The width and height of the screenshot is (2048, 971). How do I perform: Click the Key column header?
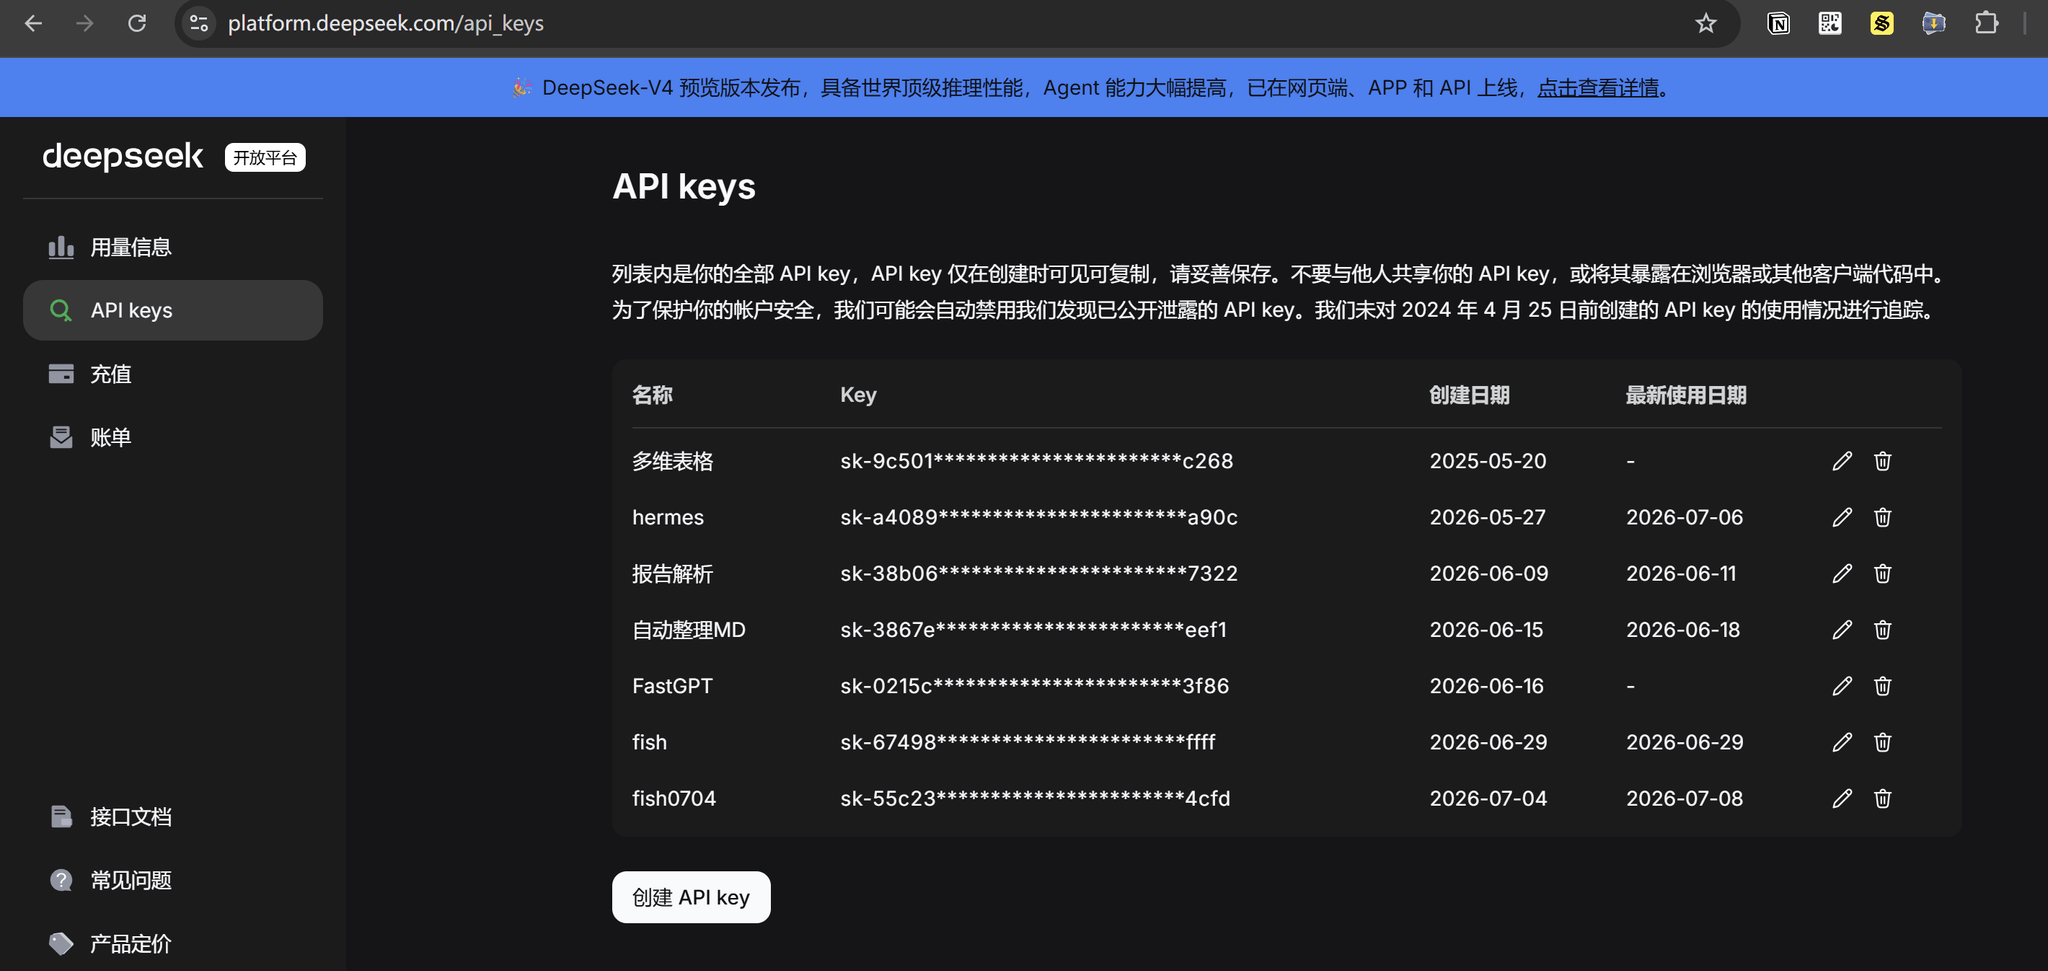click(x=858, y=395)
